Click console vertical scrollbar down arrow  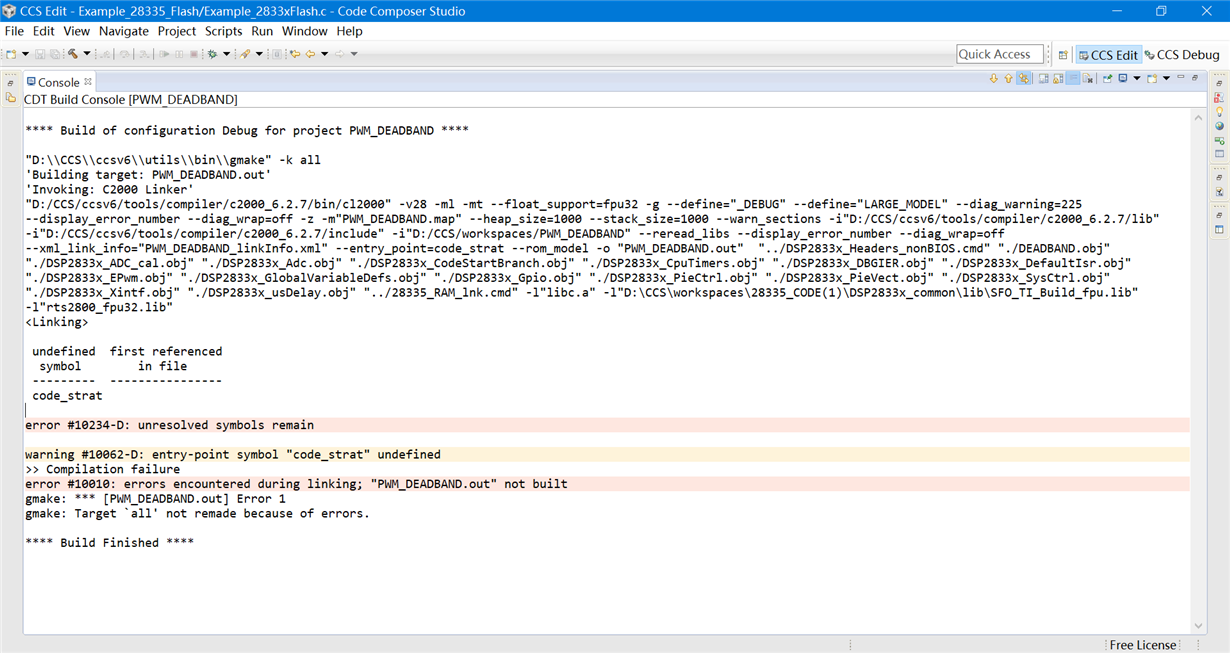tap(1199, 626)
